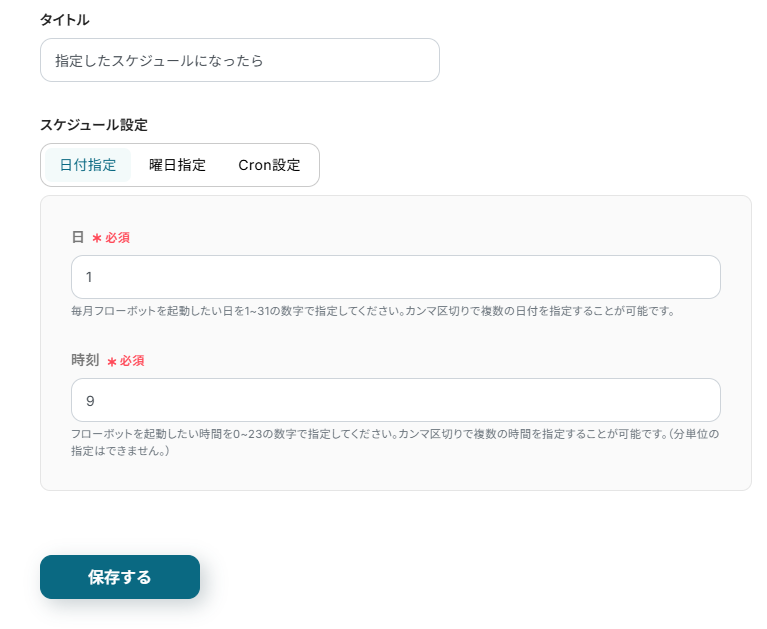This screenshot has height=629, width=767.
Task: Click the 必須 marker beside 時刻 label
Action: click(126, 361)
